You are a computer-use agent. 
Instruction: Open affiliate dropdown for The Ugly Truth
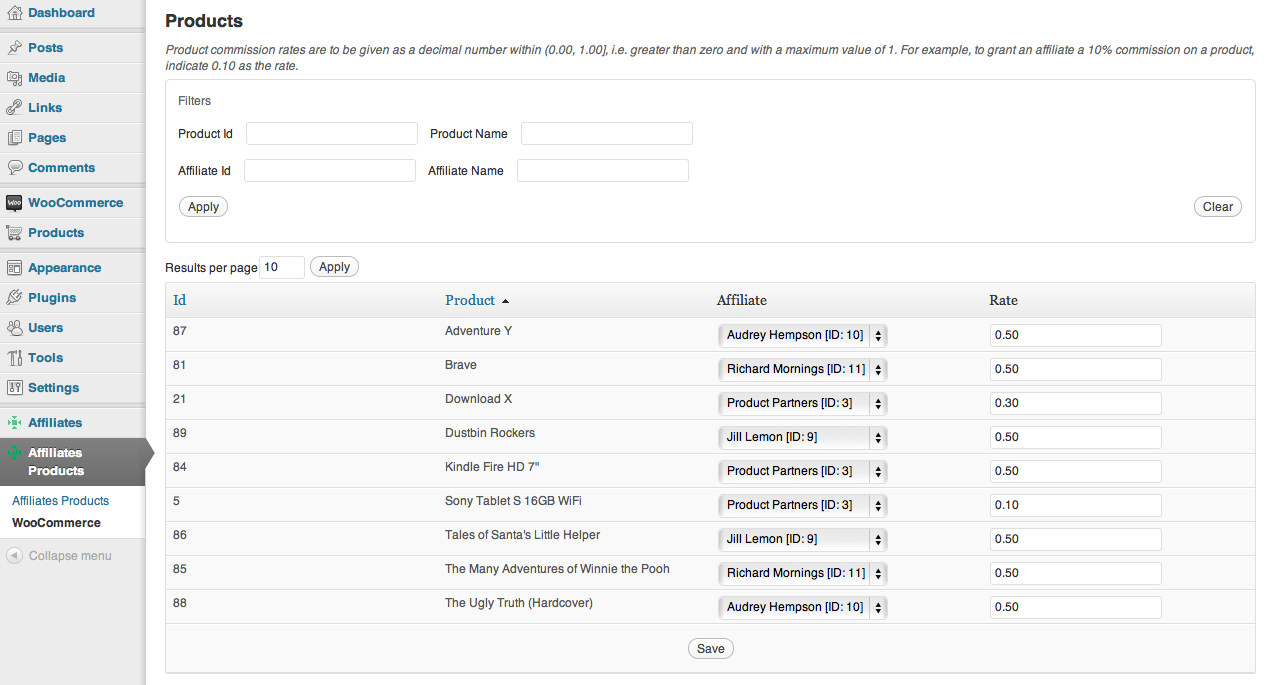802,607
